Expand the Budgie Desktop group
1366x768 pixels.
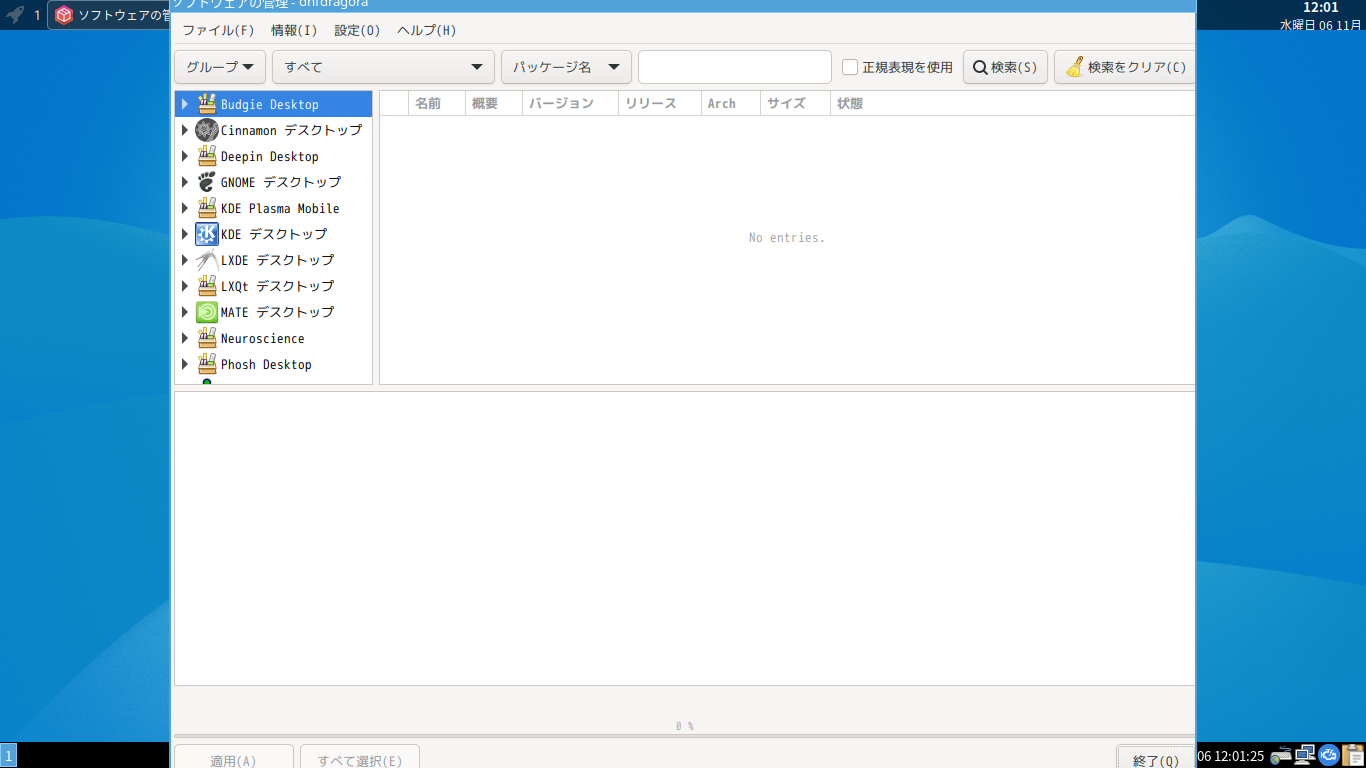pyautogui.click(x=185, y=104)
